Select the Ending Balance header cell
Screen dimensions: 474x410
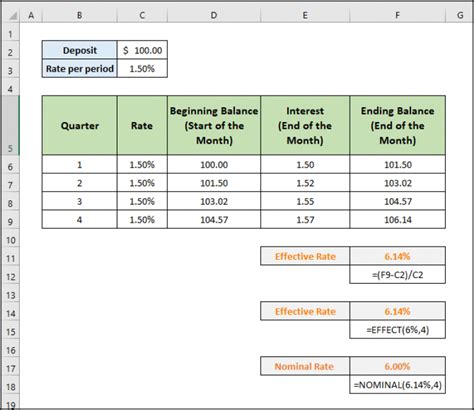(398, 125)
